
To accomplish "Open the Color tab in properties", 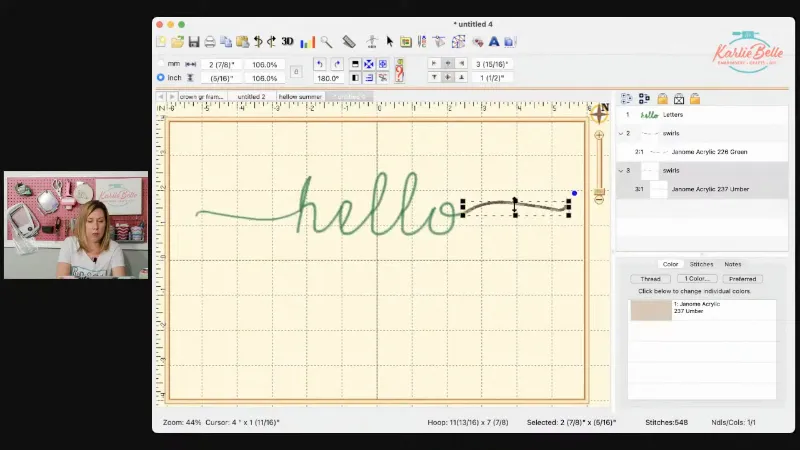I will (x=670, y=264).
